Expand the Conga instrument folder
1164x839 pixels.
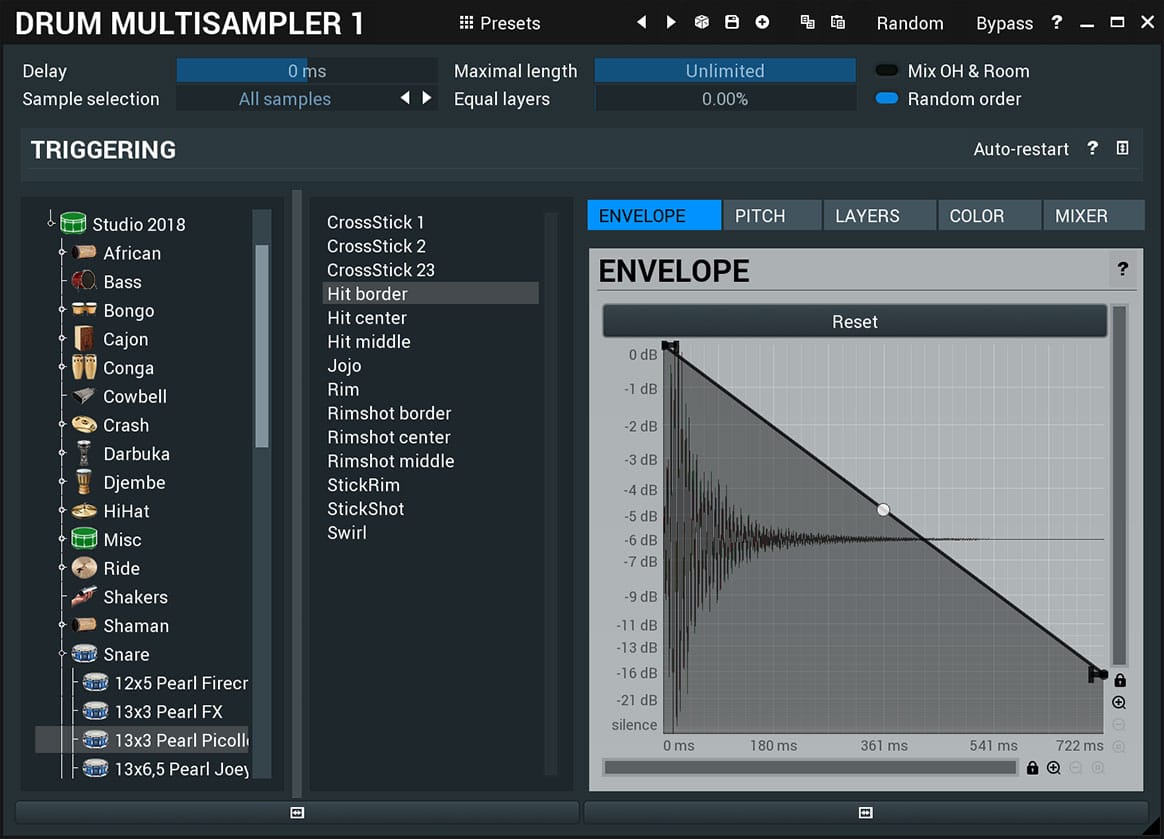(x=62, y=368)
